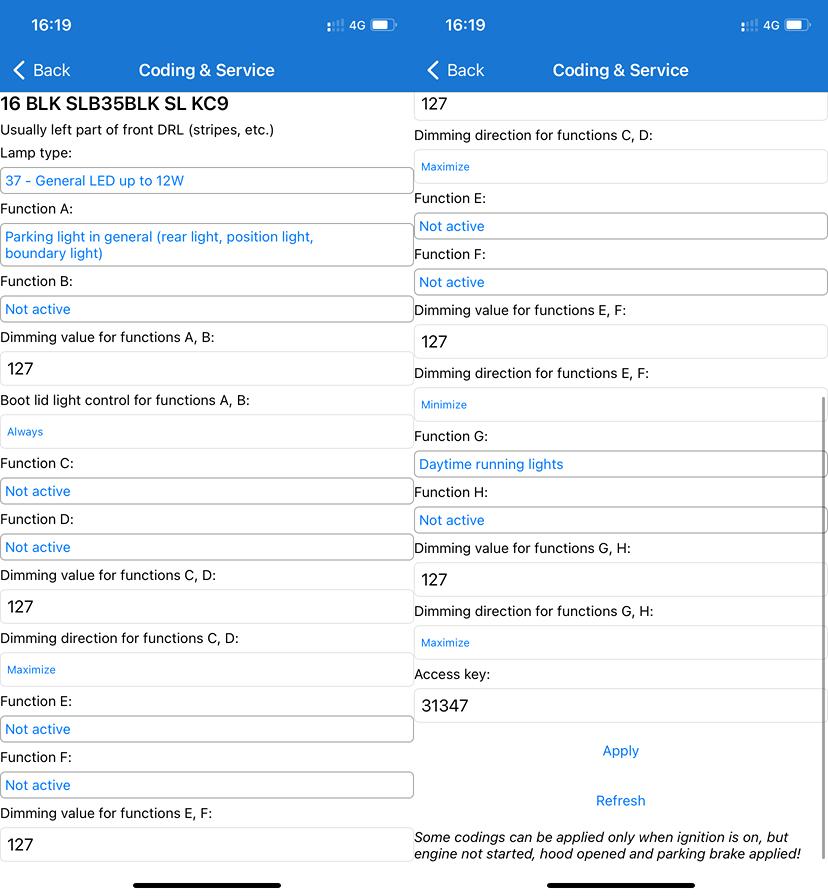
Task: Go Back on the right phone screen
Action: [x=455, y=70]
